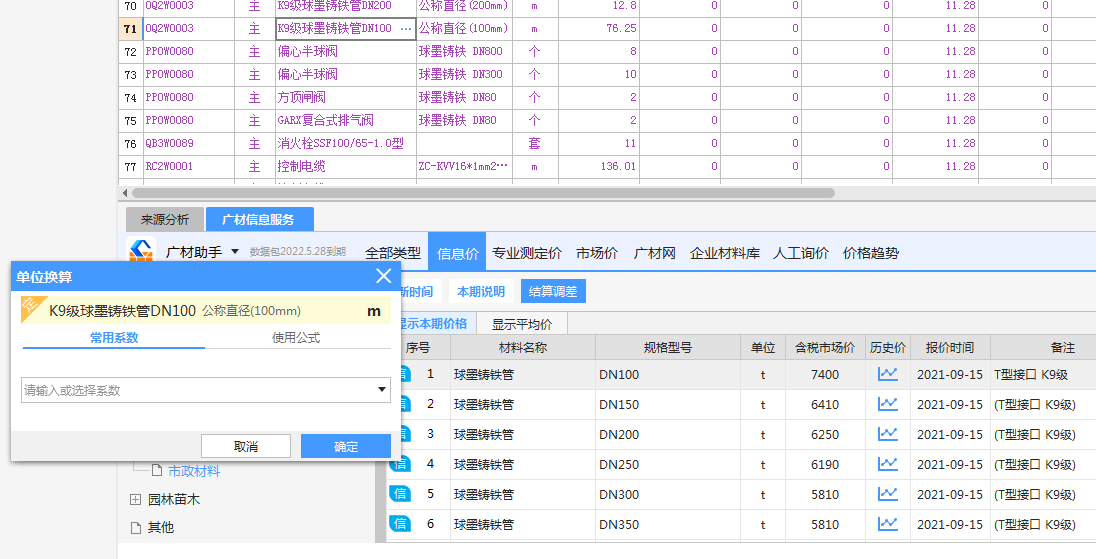This screenshot has width=1096, height=559.
Task: Click the horizontal scrollbar of materials table
Action: (483, 193)
